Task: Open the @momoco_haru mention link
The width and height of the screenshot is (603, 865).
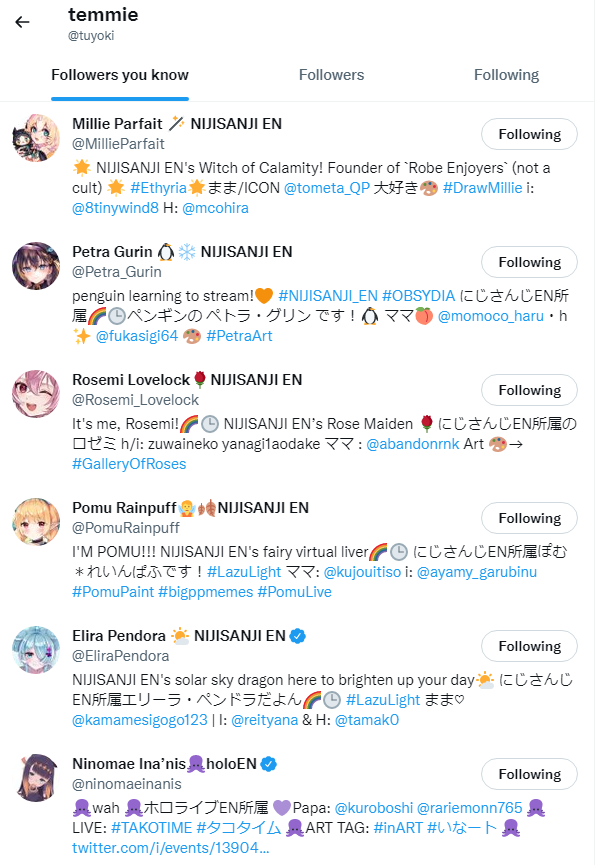Action: (x=490, y=316)
